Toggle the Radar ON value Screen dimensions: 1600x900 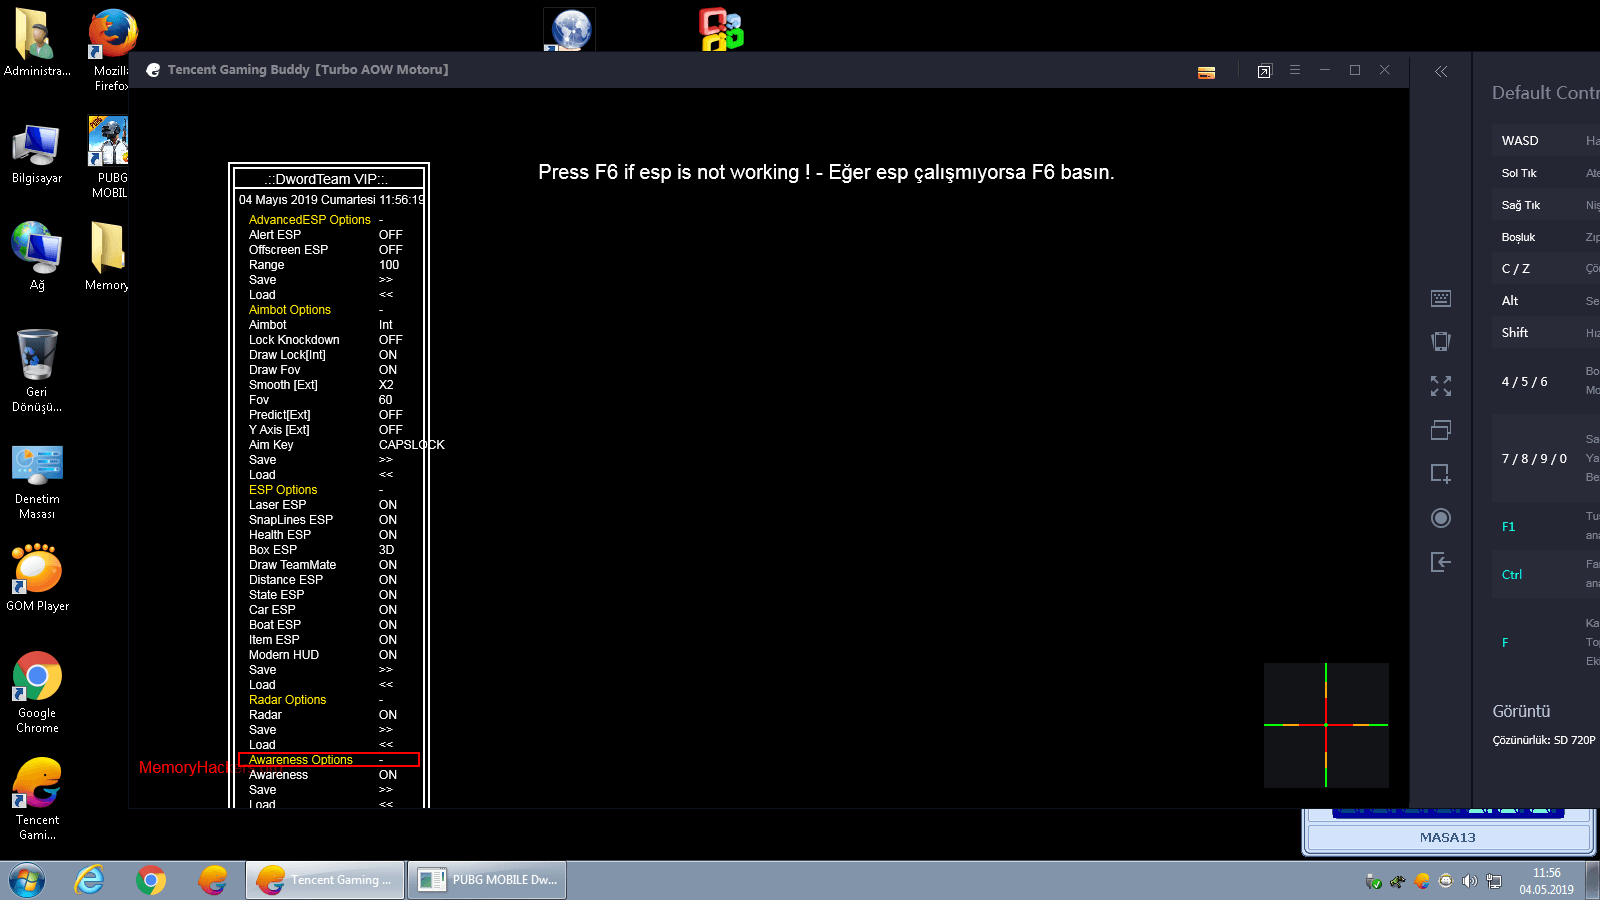point(388,715)
